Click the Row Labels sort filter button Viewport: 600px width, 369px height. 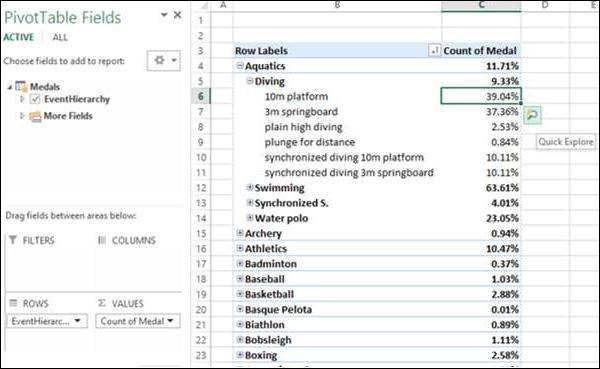[x=434, y=50]
